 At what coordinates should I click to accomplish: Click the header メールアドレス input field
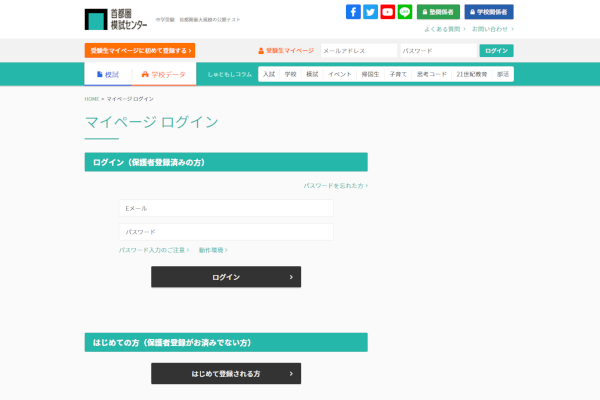(358, 50)
